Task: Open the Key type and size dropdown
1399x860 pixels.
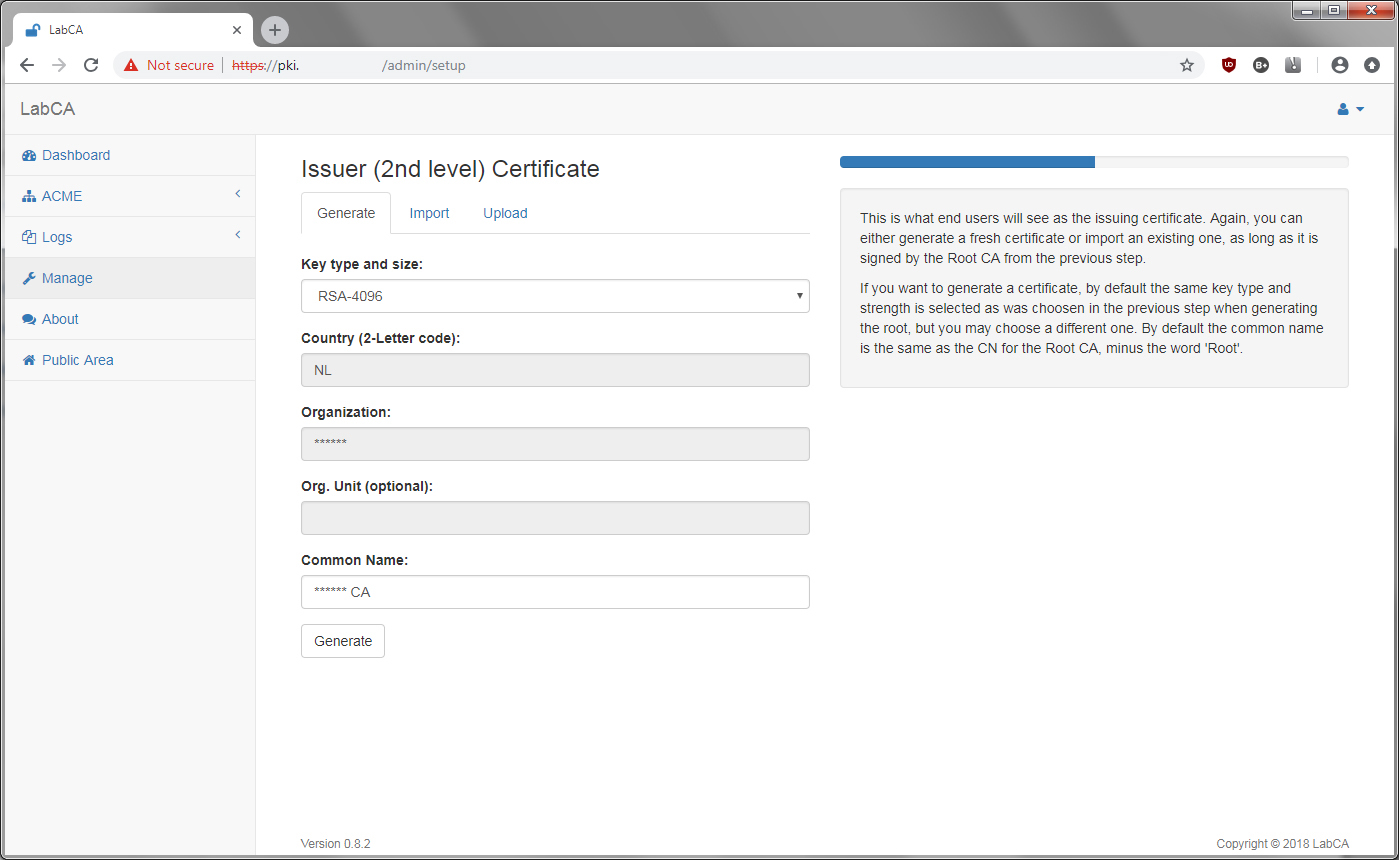Action: pos(555,296)
